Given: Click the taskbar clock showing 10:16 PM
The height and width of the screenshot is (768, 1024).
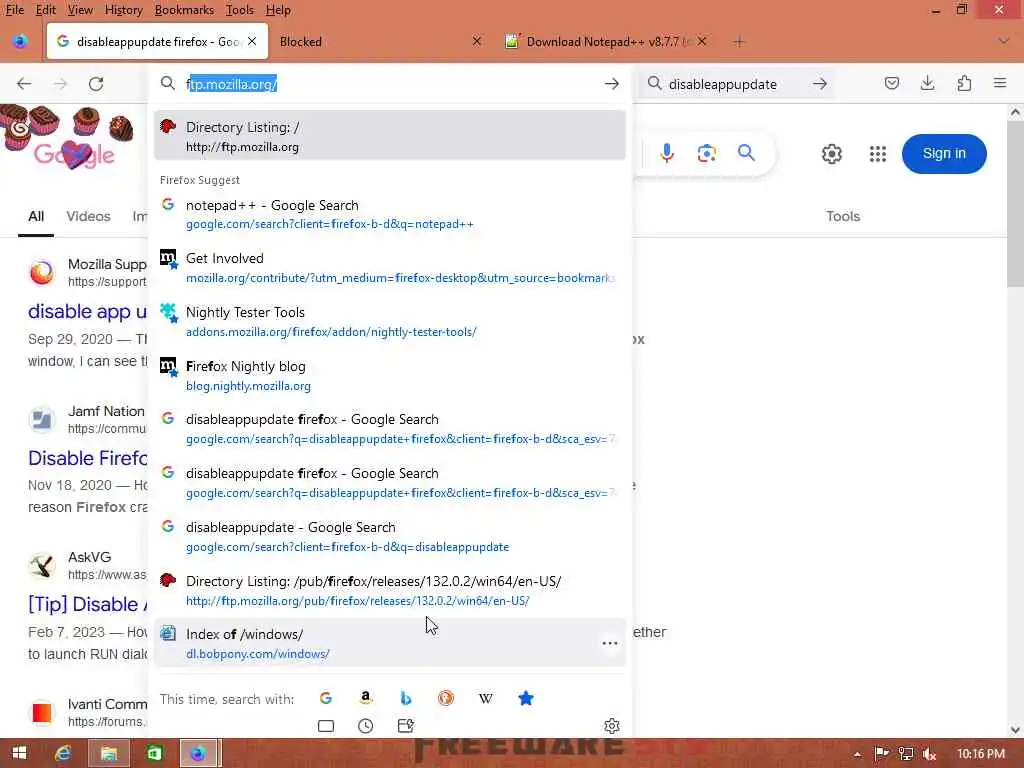Looking at the screenshot, I should 981,754.
